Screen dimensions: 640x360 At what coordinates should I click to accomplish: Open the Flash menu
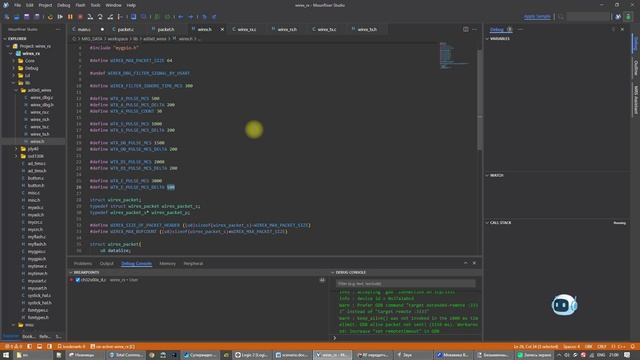[80, 5]
